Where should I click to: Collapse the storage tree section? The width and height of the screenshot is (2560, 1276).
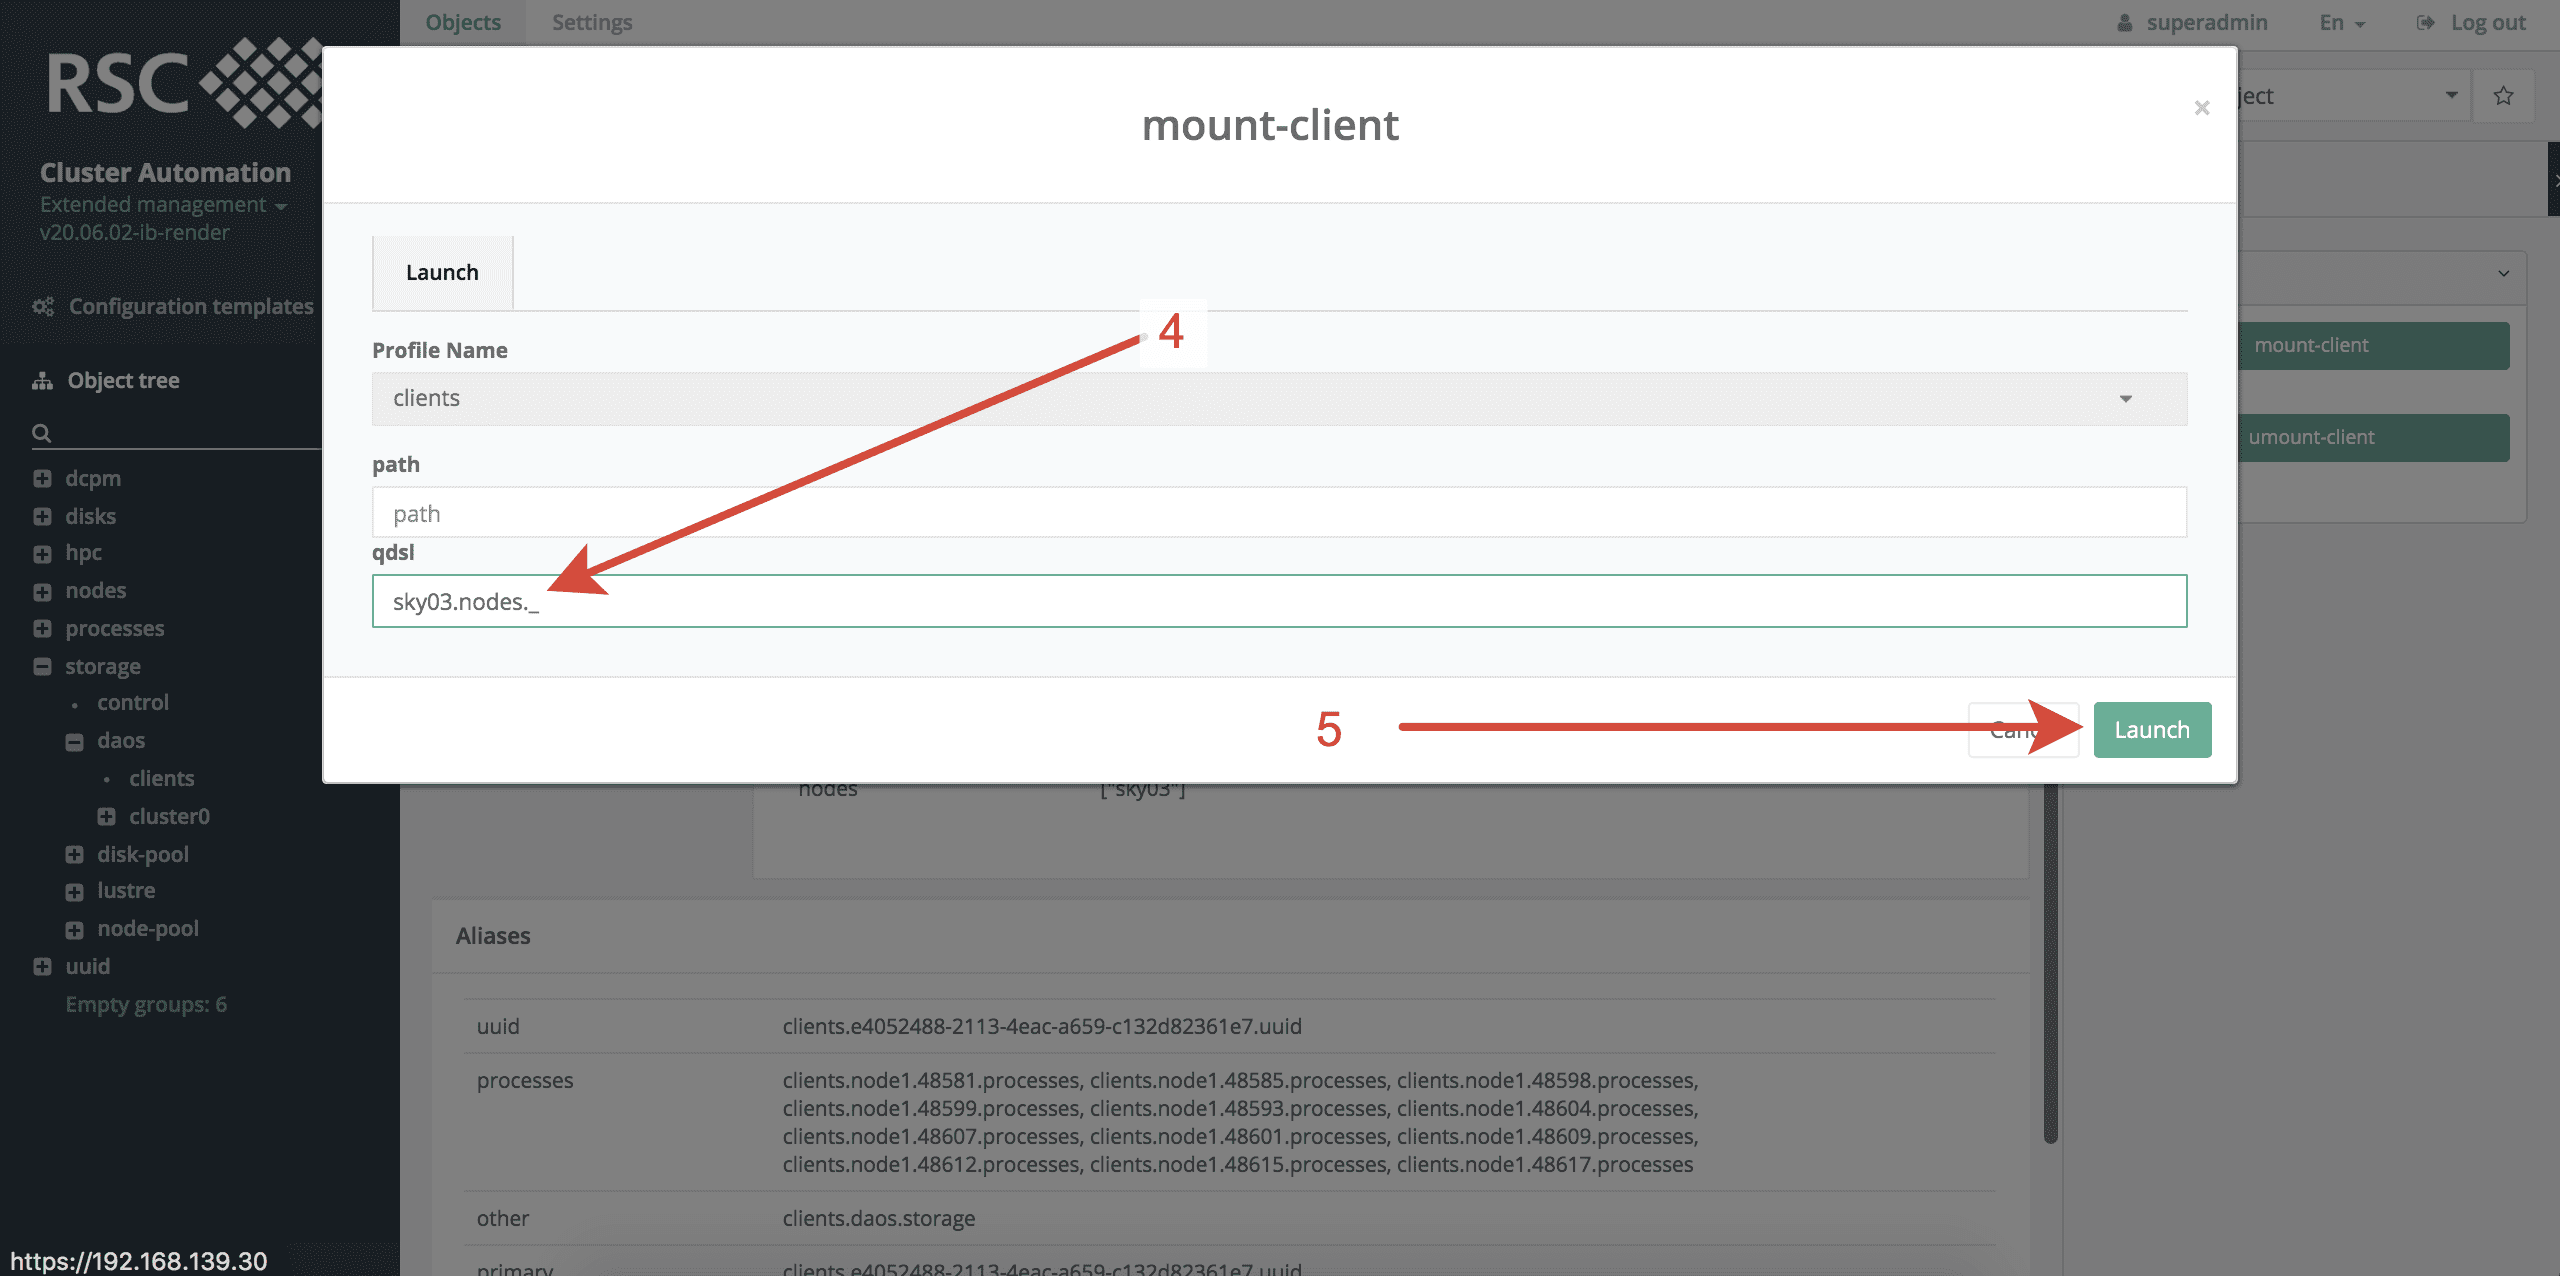click(x=41, y=666)
